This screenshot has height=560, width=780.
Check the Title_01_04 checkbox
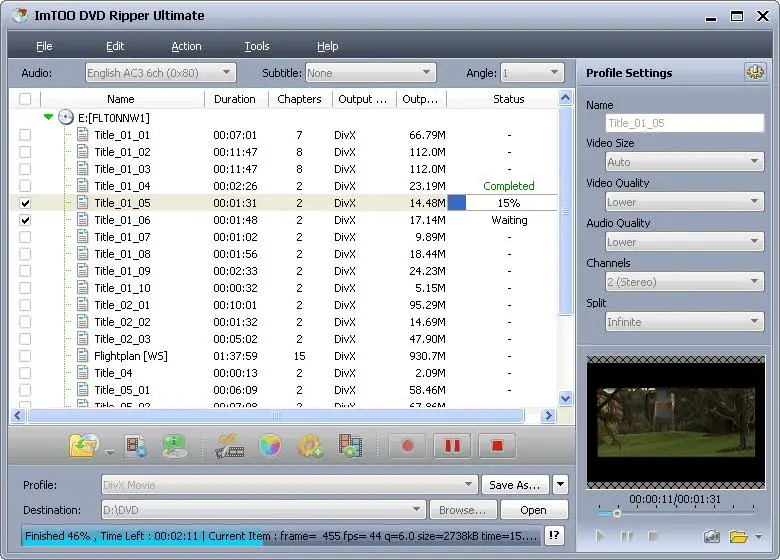pyautogui.click(x=25, y=186)
